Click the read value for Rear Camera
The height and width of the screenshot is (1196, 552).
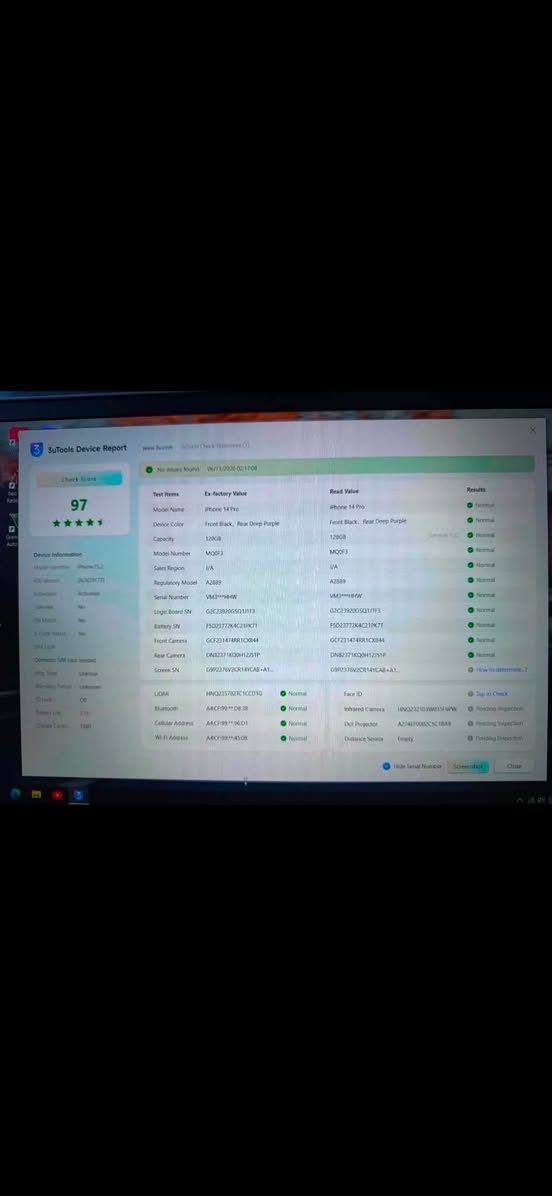pos(358,654)
